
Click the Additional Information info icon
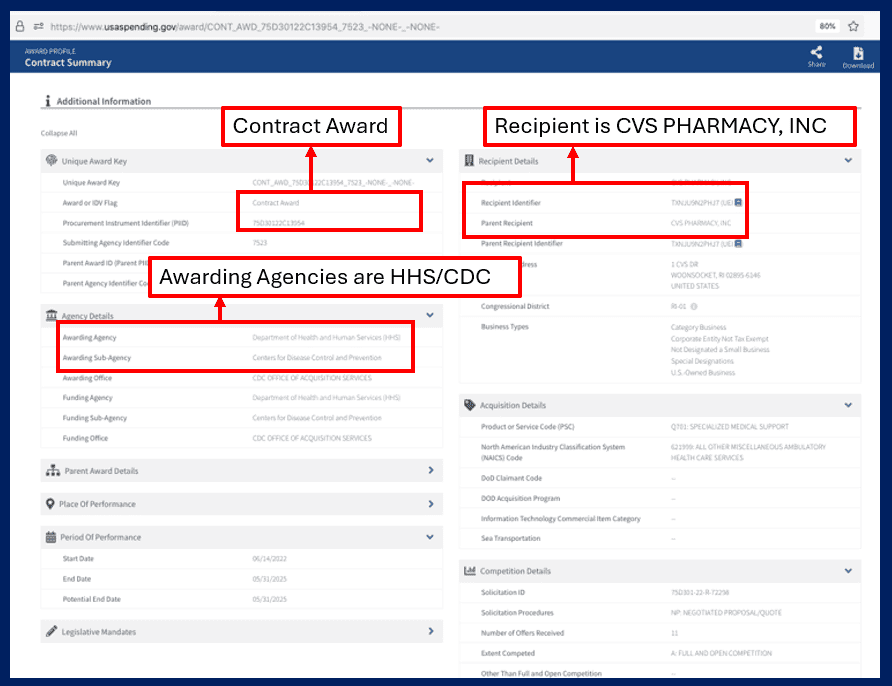[x=48, y=101]
